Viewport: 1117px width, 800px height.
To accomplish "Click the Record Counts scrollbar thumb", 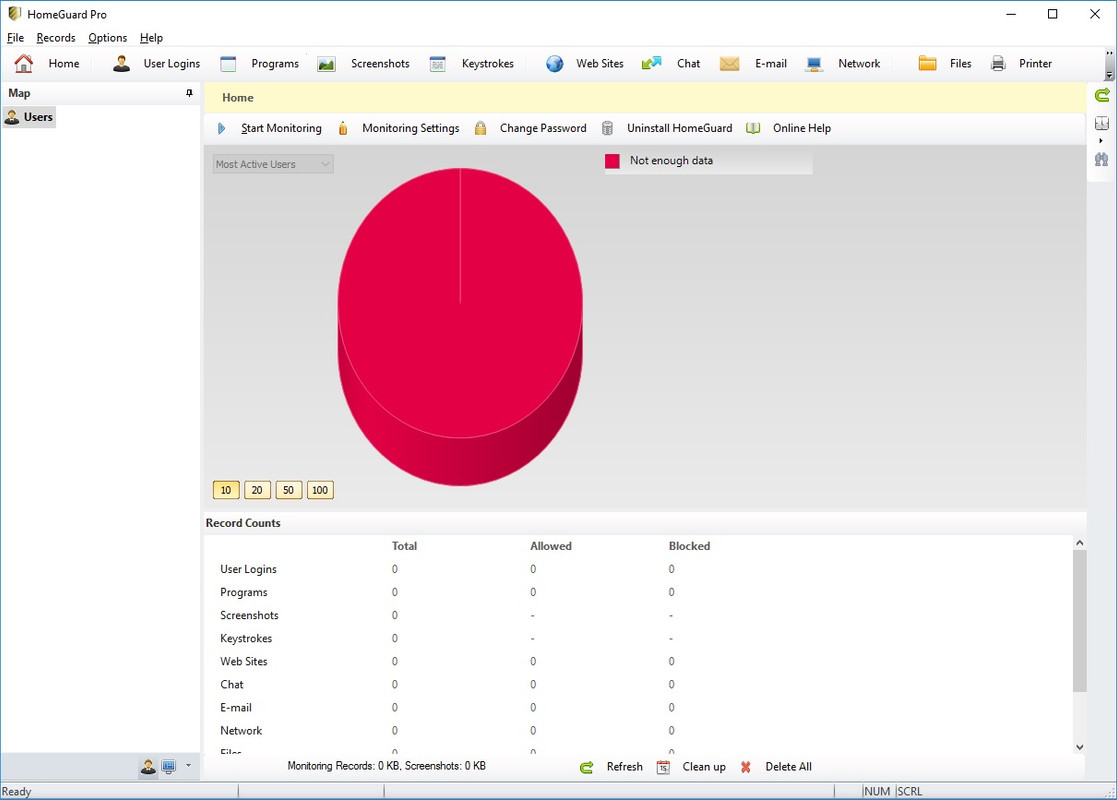I will tap(1079, 620).
